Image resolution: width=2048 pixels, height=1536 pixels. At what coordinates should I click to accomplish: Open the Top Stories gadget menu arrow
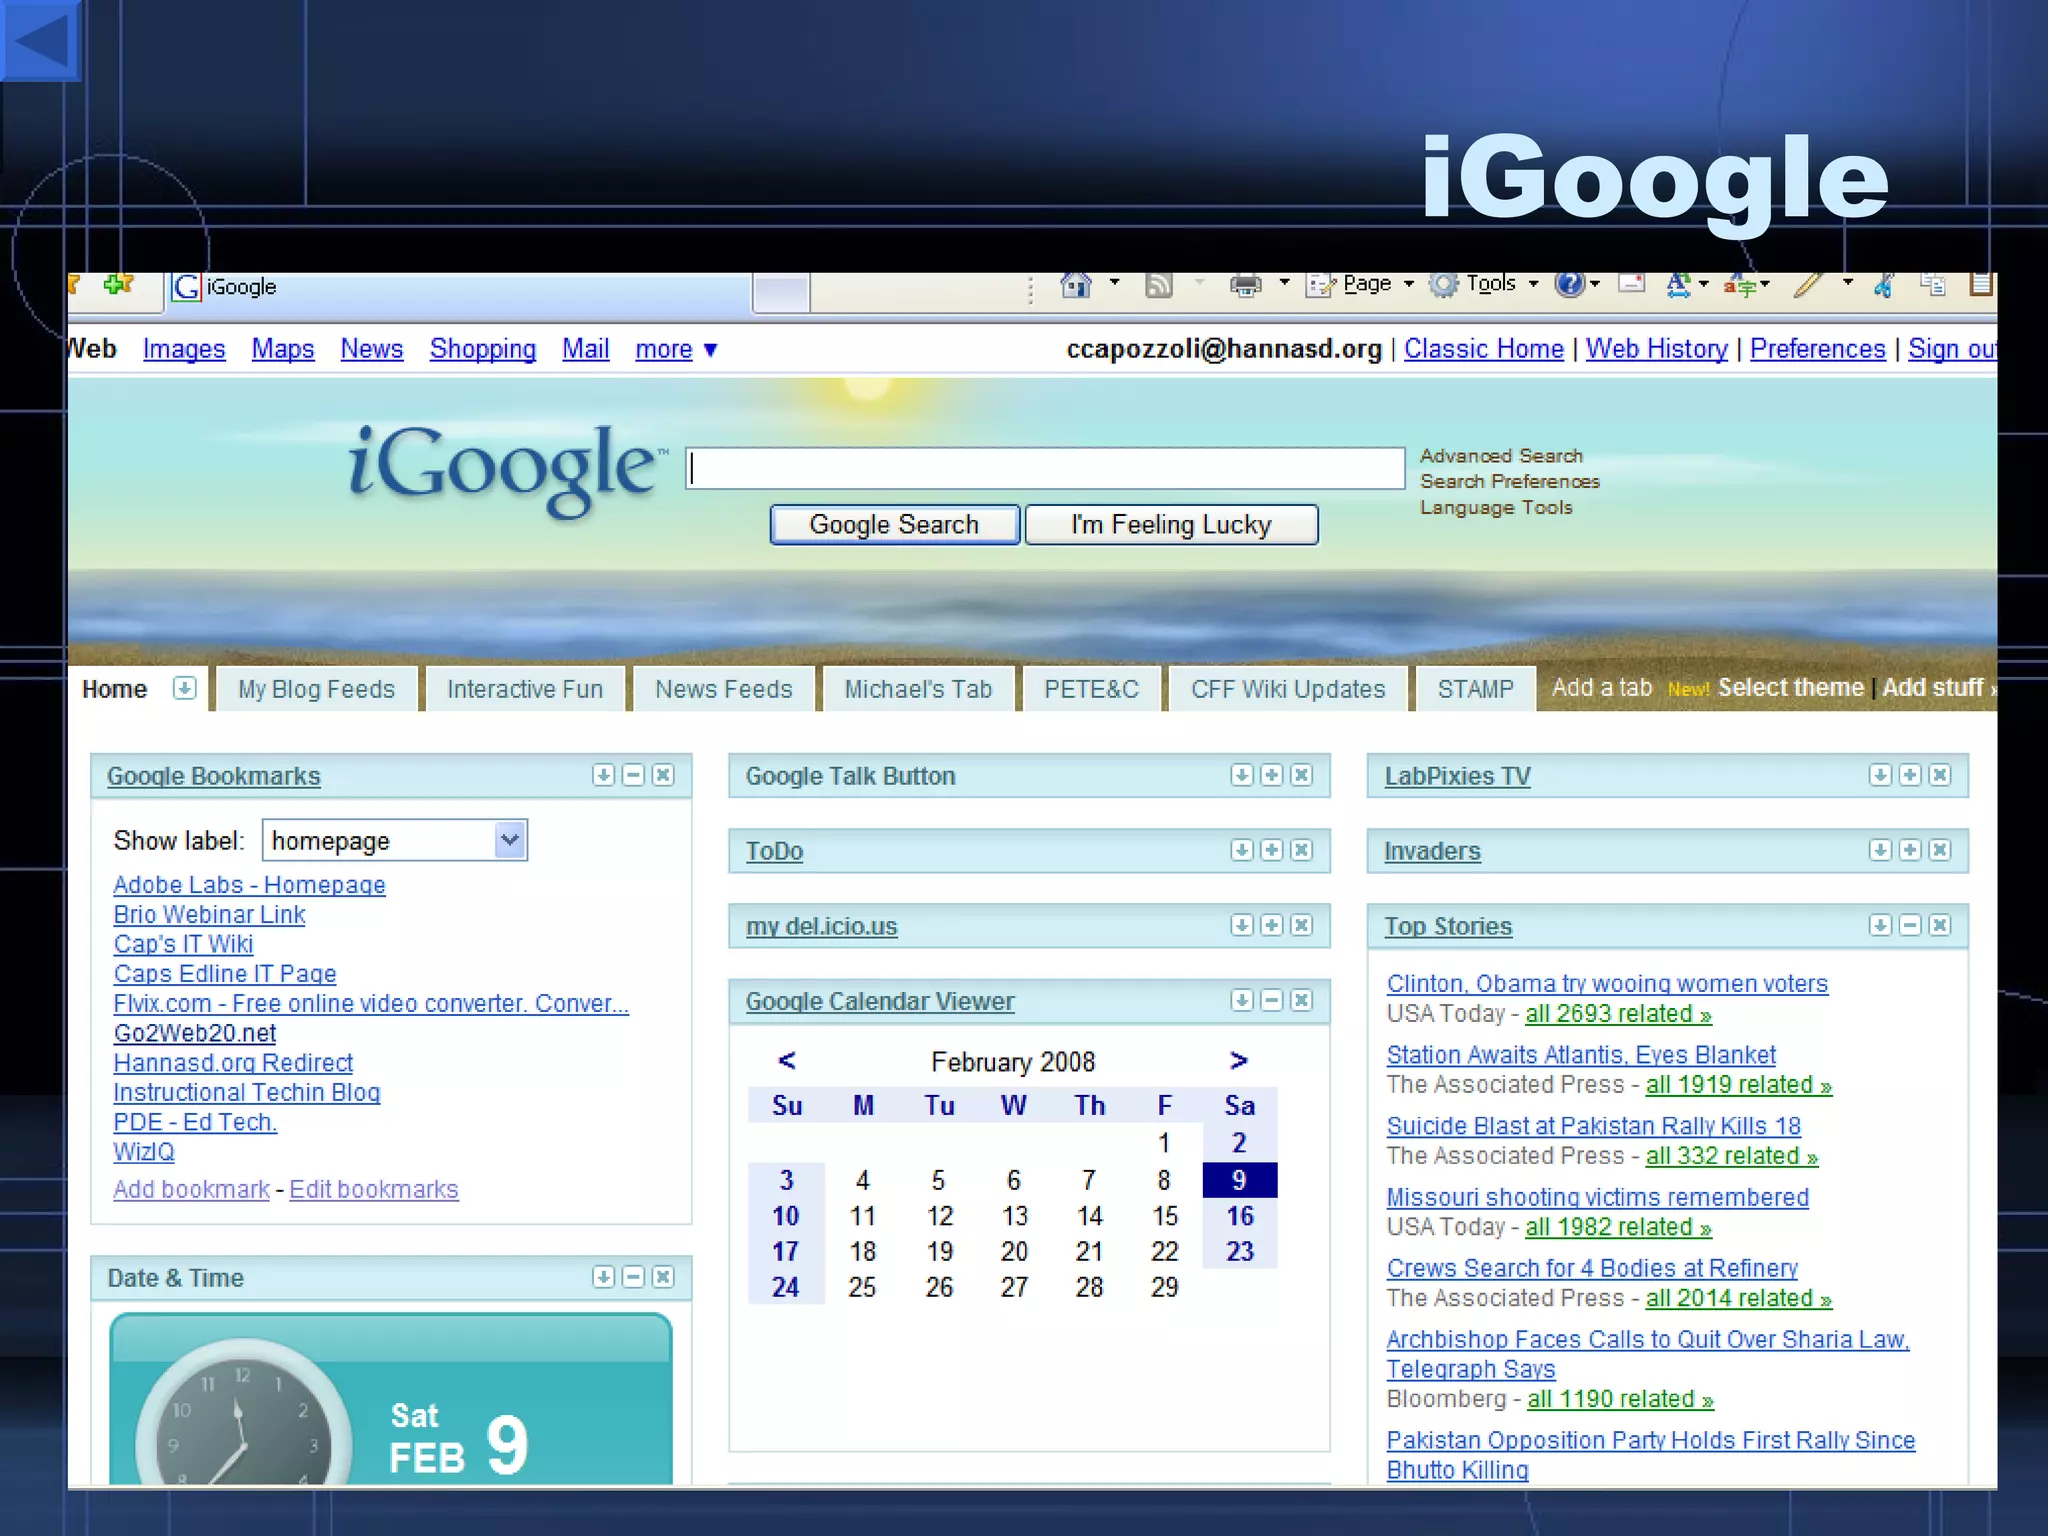[1880, 925]
